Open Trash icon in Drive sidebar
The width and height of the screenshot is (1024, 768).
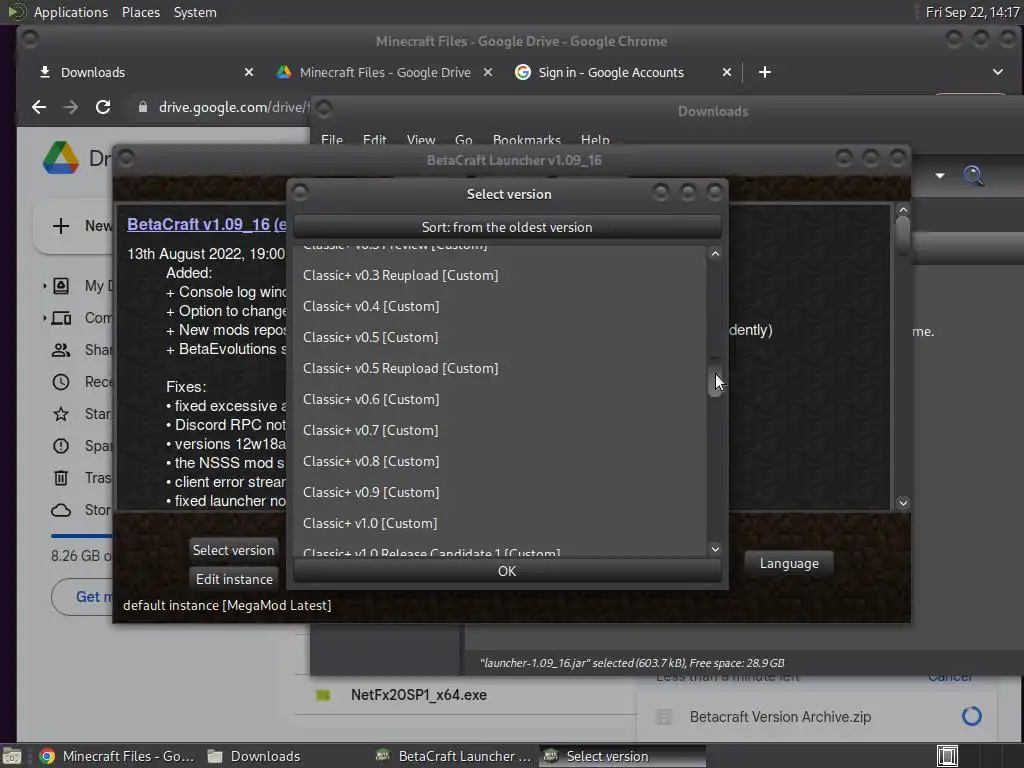(61, 478)
